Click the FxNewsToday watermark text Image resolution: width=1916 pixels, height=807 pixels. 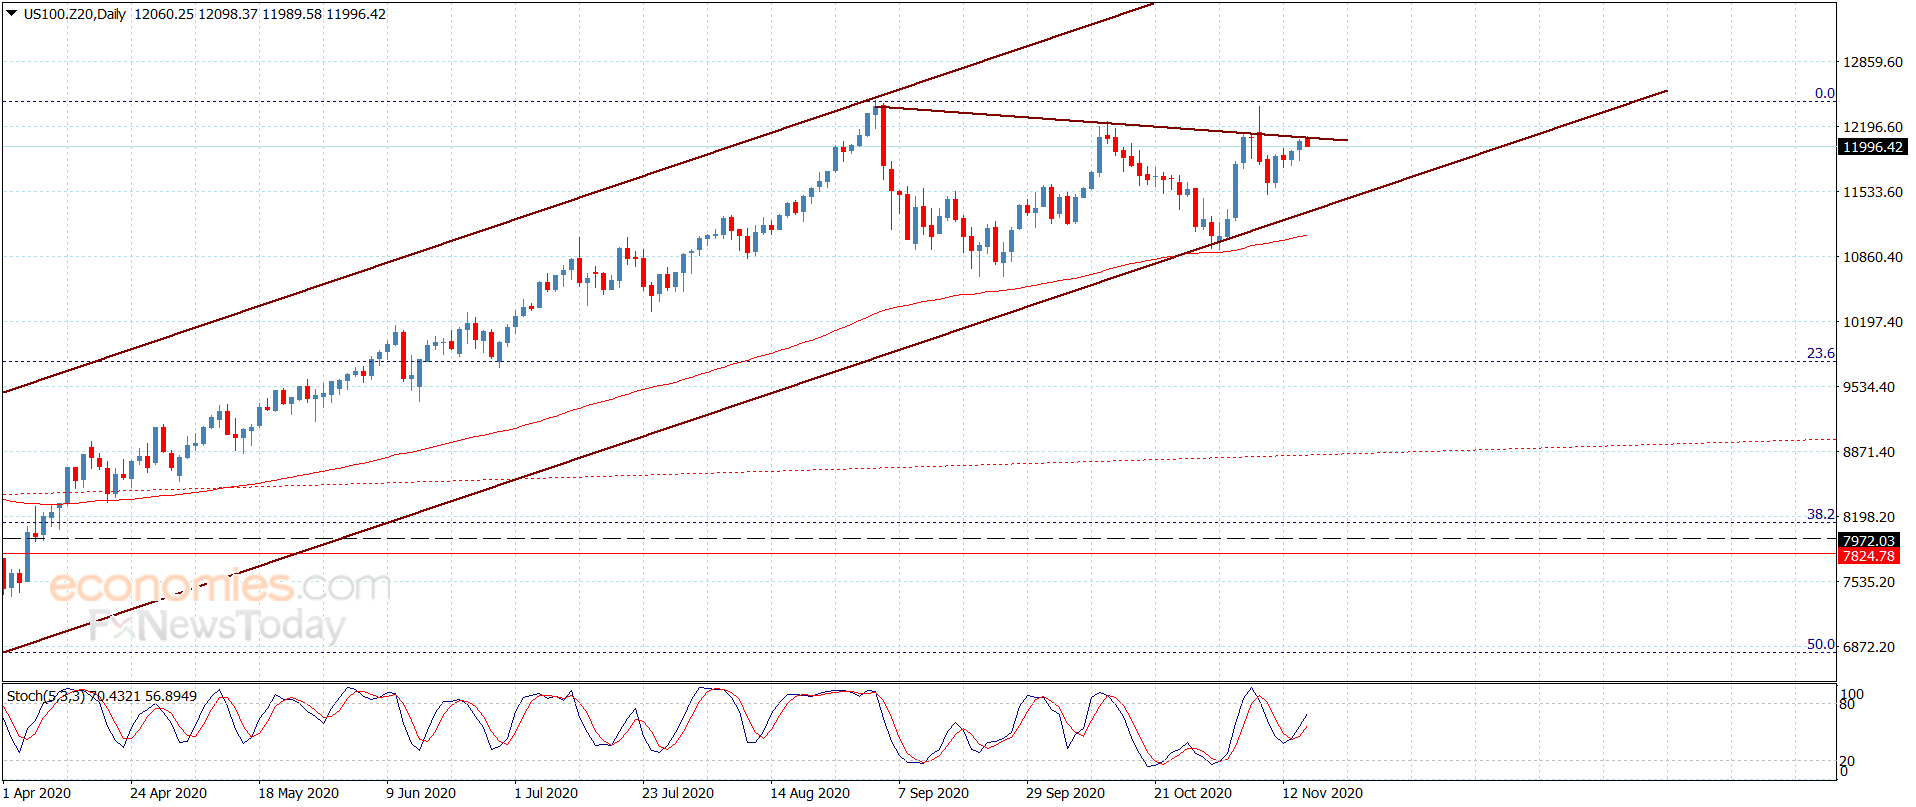[217, 626]
